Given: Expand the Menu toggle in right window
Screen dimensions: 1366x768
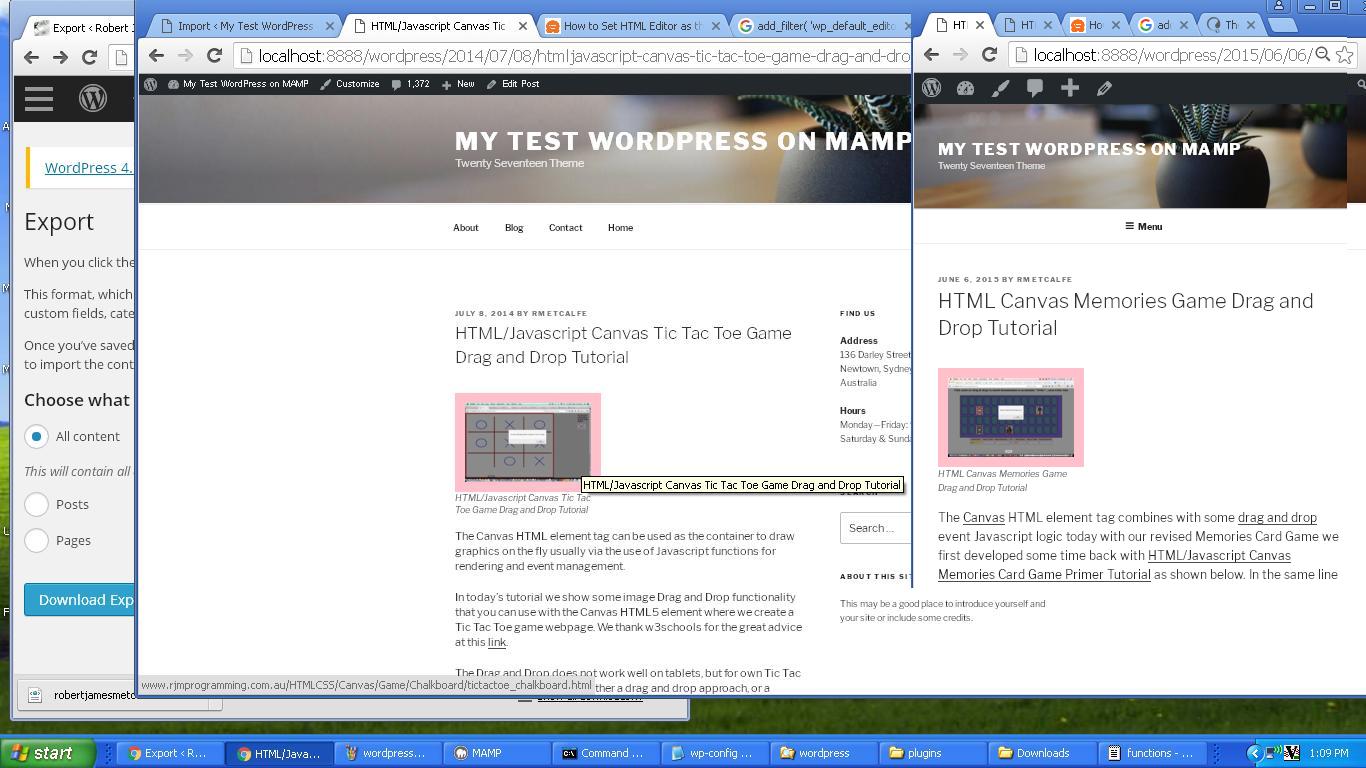Looking at the screenshot, I should click(x=1143, y=227).
